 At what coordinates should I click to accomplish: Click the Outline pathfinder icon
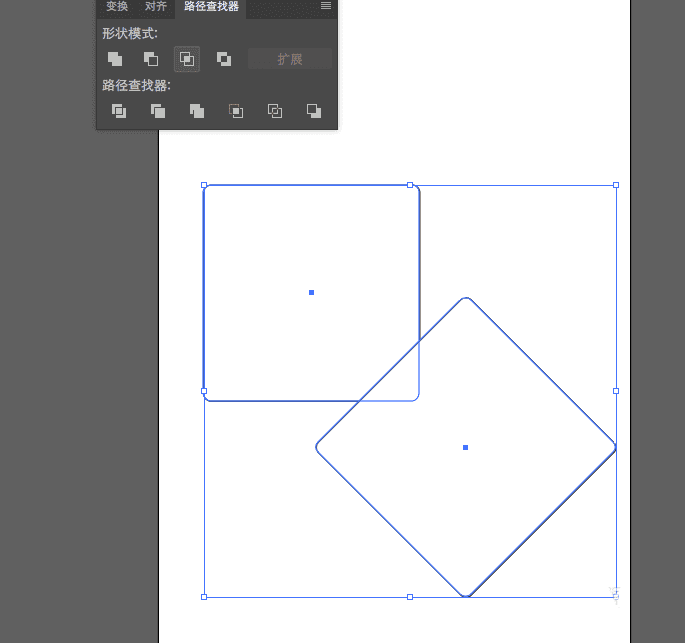coord(275,111)
